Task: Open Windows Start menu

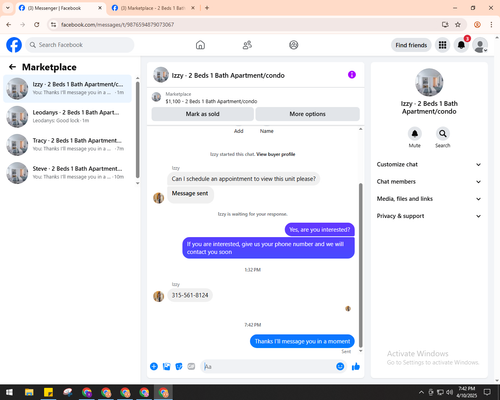Action: pos(9,392)
